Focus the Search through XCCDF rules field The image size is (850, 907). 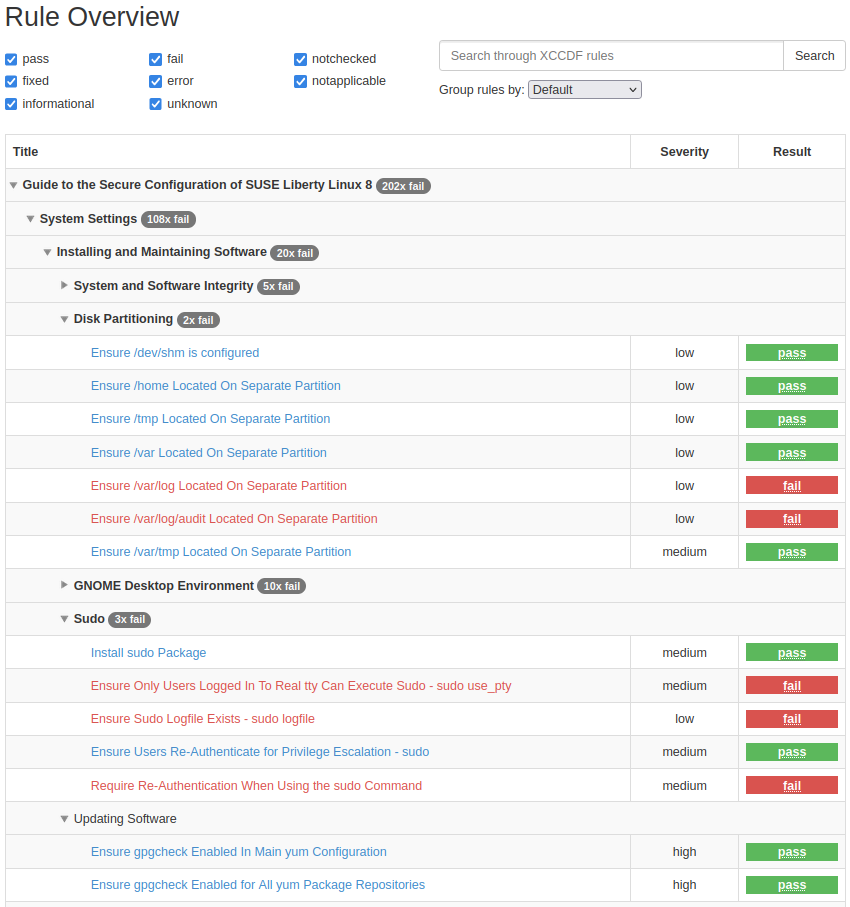611,56
